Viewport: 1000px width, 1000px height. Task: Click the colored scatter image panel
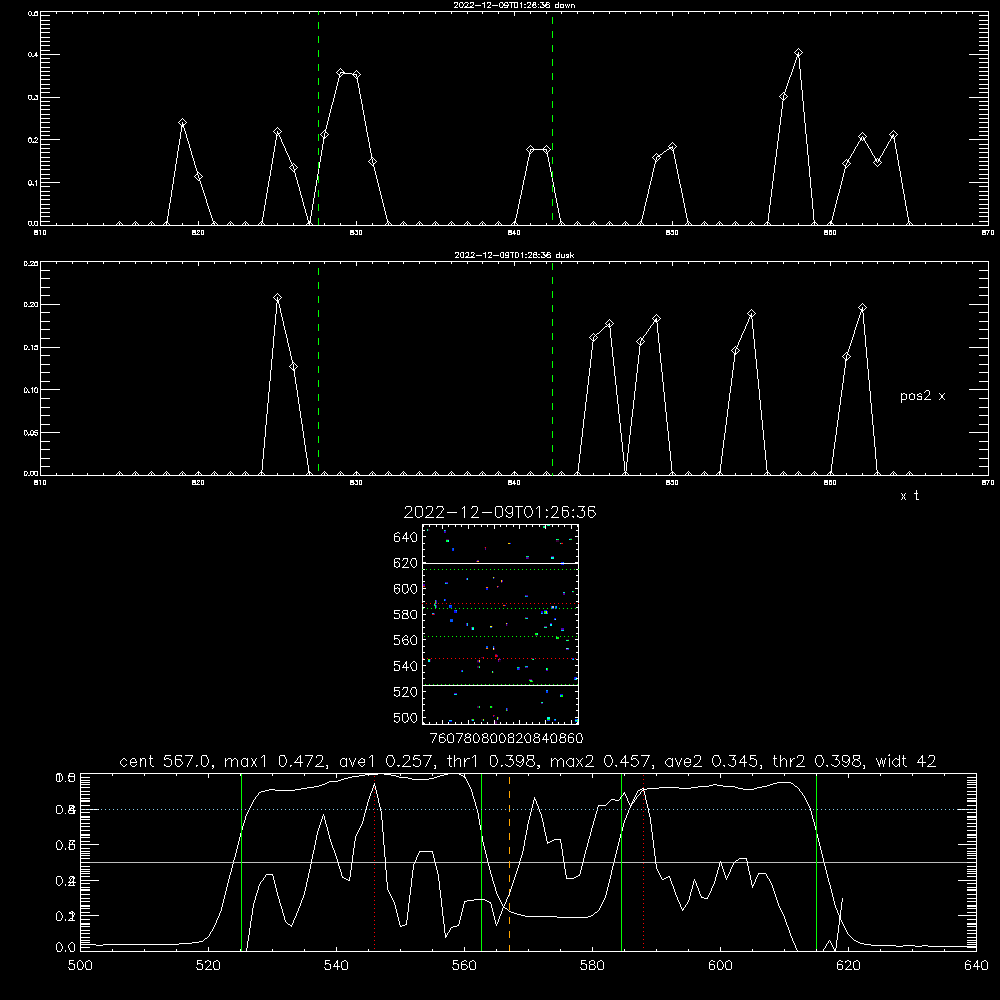click(x=500, y=624)
